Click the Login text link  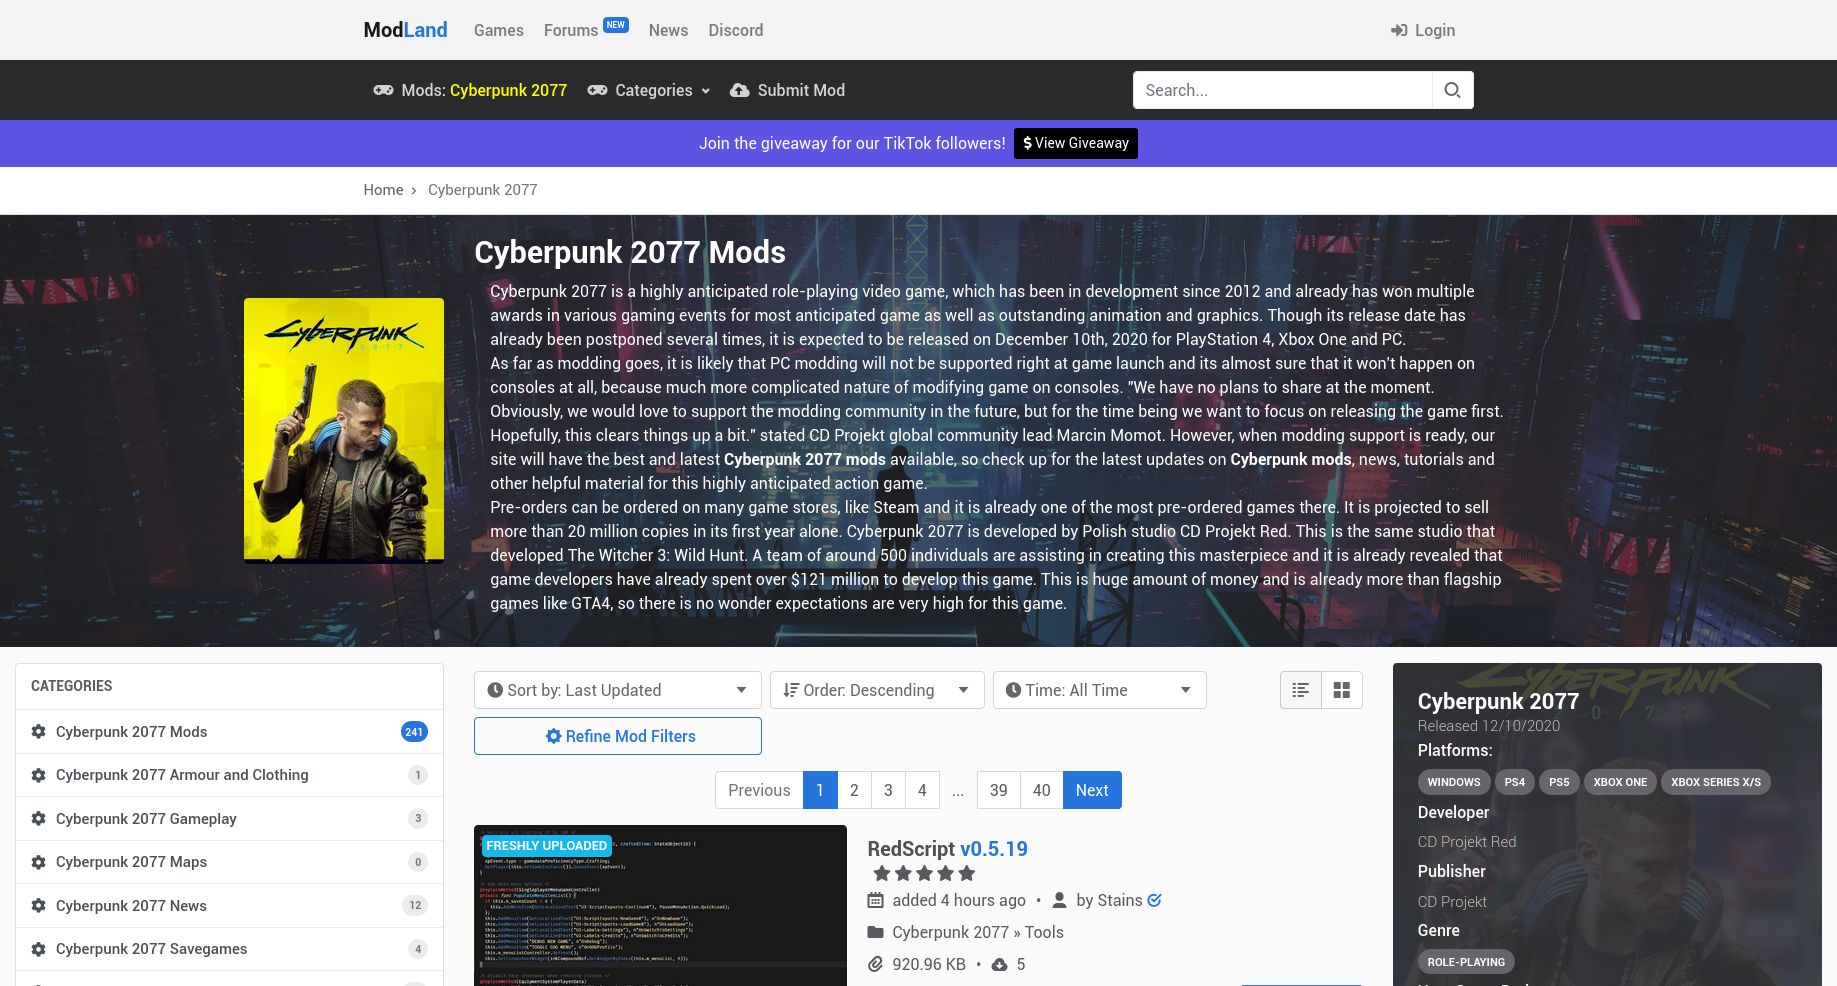[x=1435, y=30]
